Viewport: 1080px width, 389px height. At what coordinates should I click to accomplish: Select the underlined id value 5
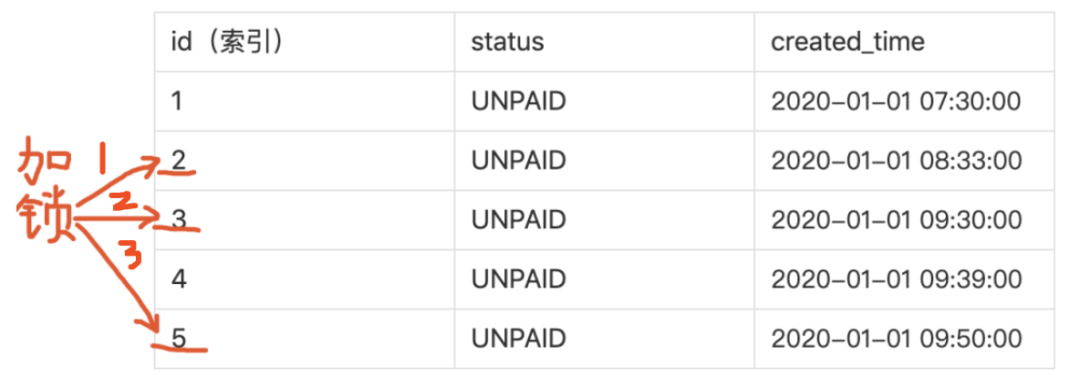(178, 339)
